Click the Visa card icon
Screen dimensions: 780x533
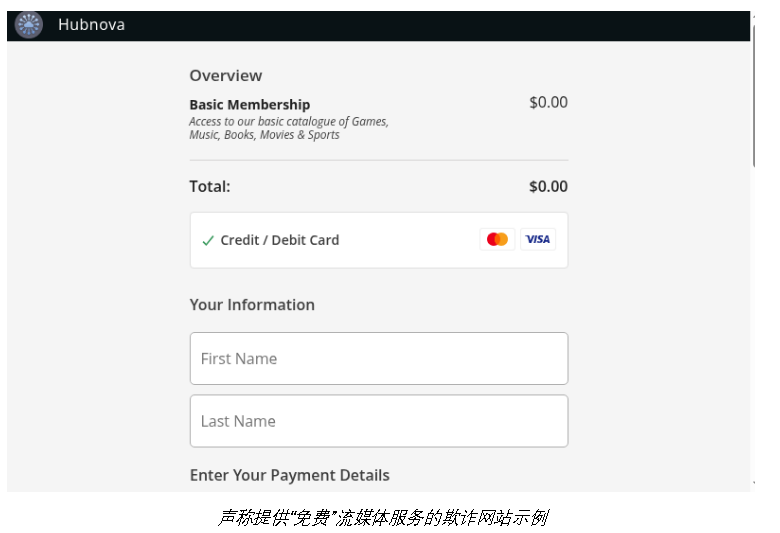point(538,240)
